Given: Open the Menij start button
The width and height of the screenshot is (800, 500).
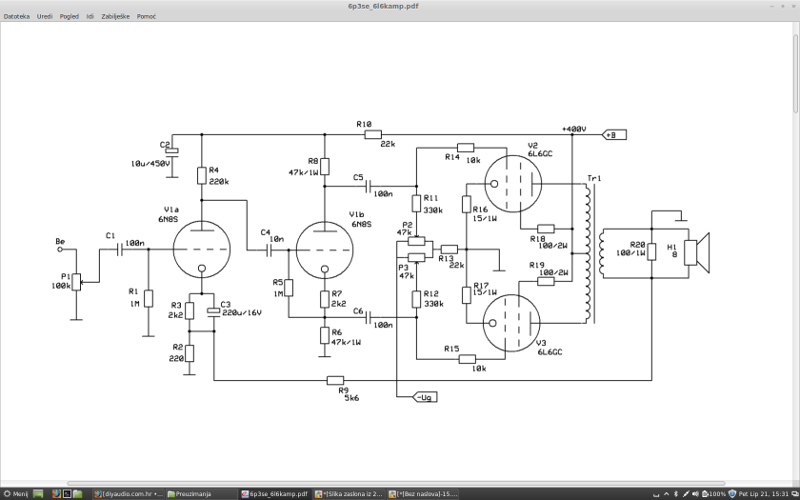Looking at the screenshot, I should pos(15,494).
